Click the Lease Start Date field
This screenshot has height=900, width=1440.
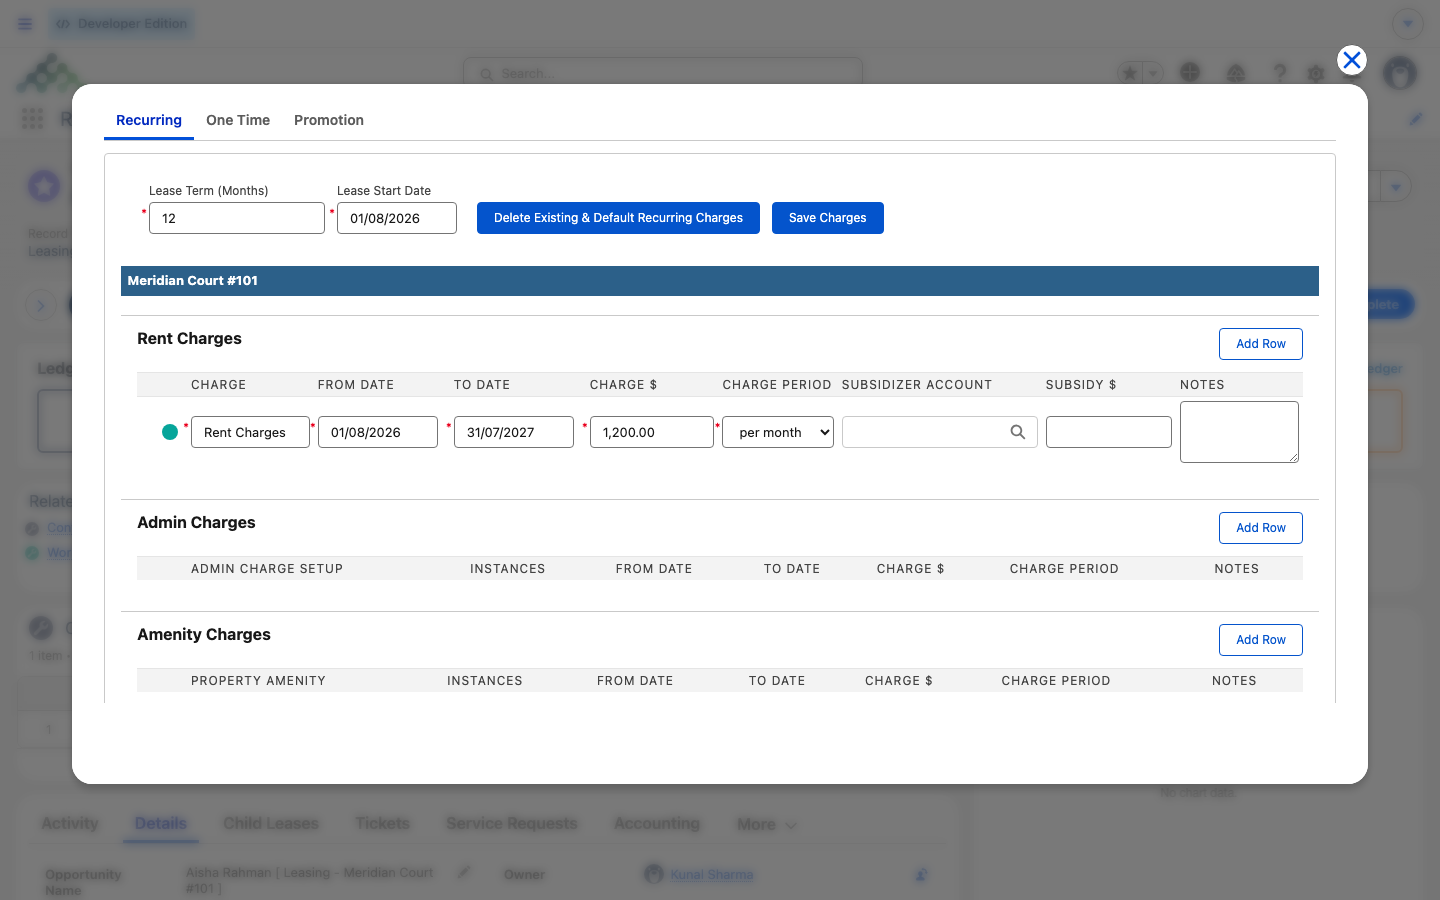pos(397,218)
